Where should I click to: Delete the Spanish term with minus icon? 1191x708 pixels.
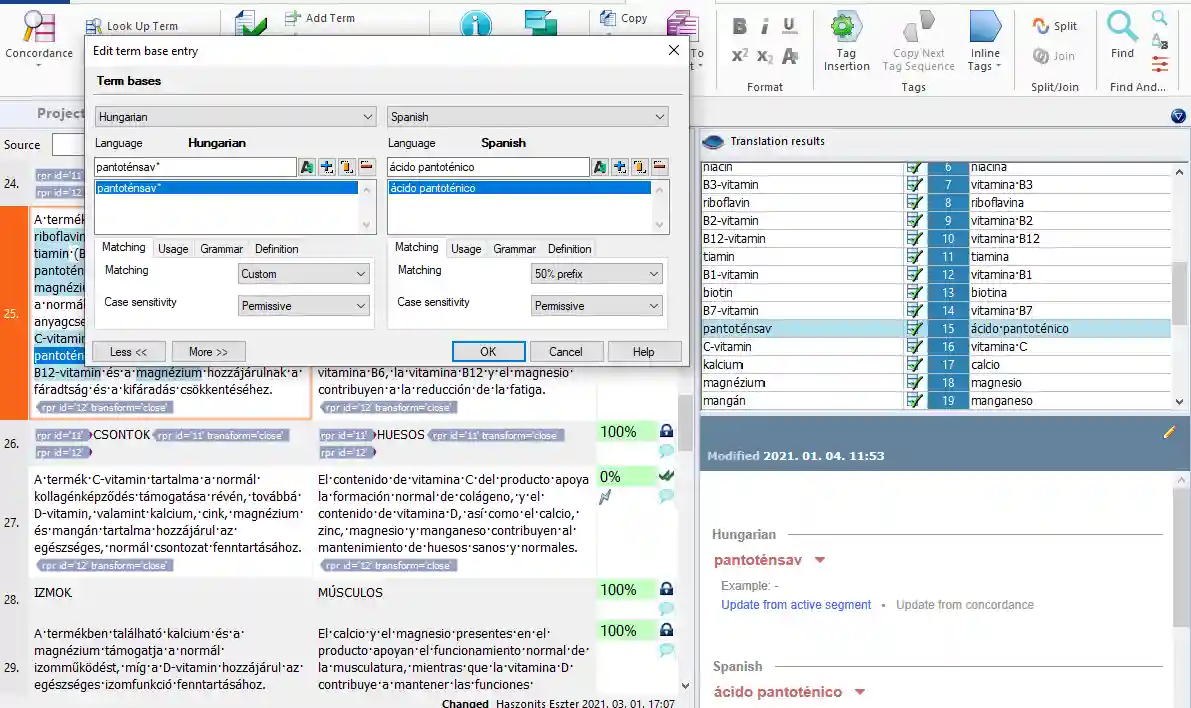660,167
